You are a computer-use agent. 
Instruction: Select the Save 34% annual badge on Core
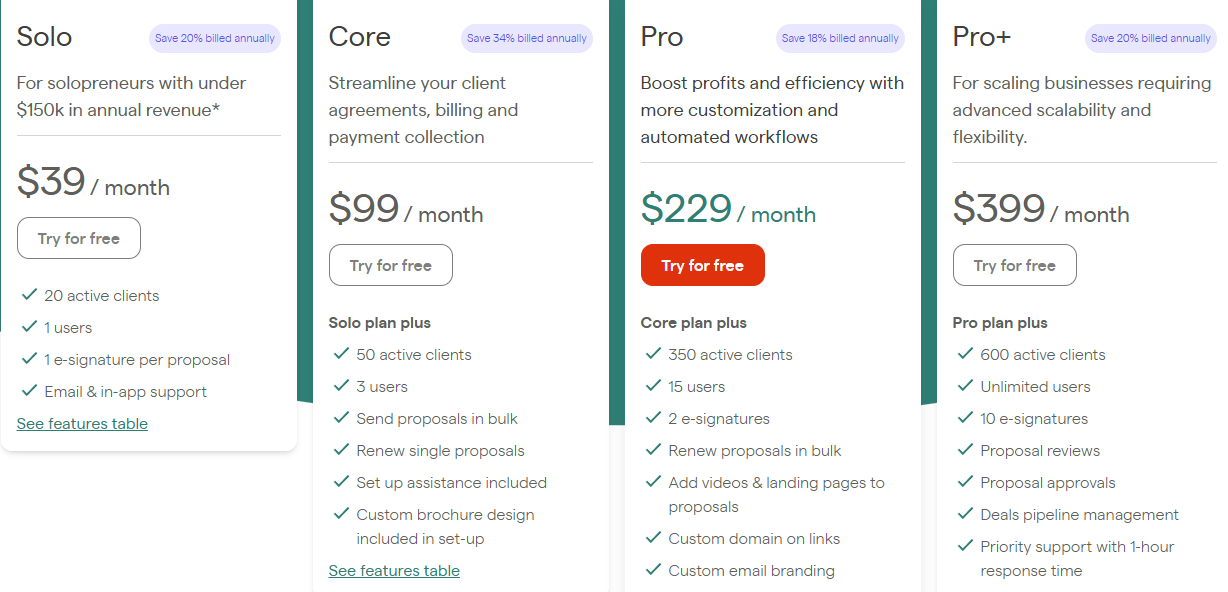coord(526,37)
